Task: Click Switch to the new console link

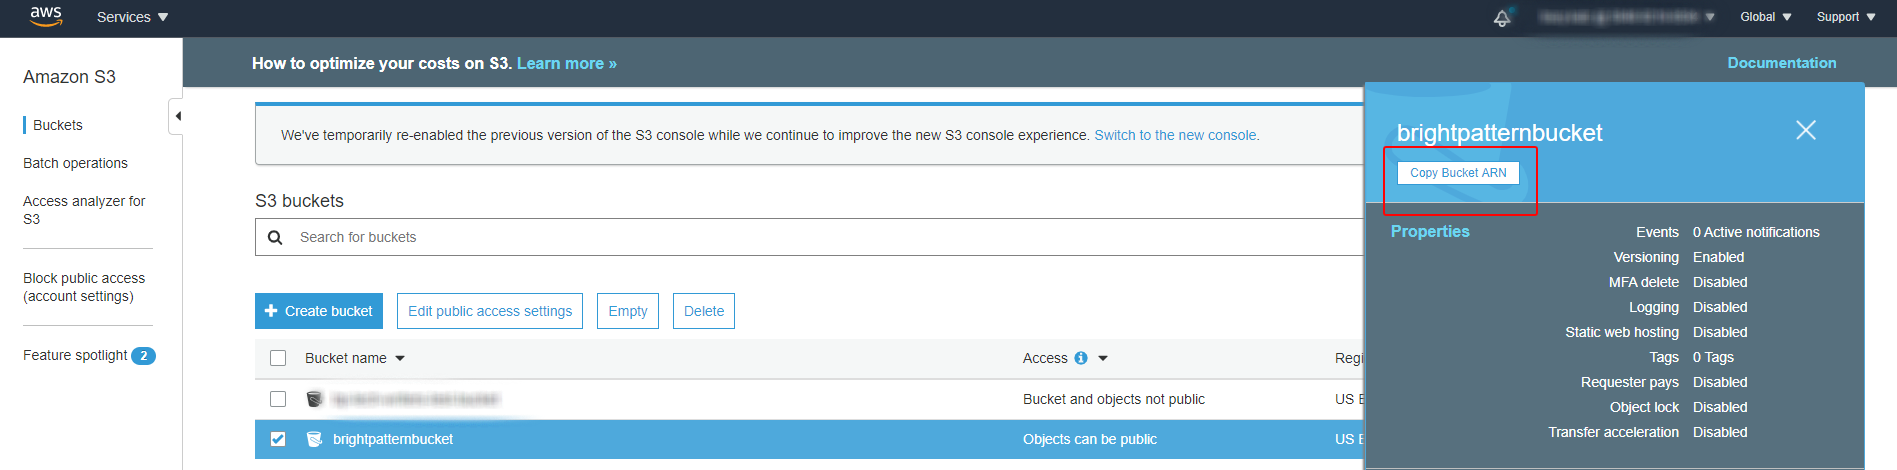Action: coord(1176,135)
